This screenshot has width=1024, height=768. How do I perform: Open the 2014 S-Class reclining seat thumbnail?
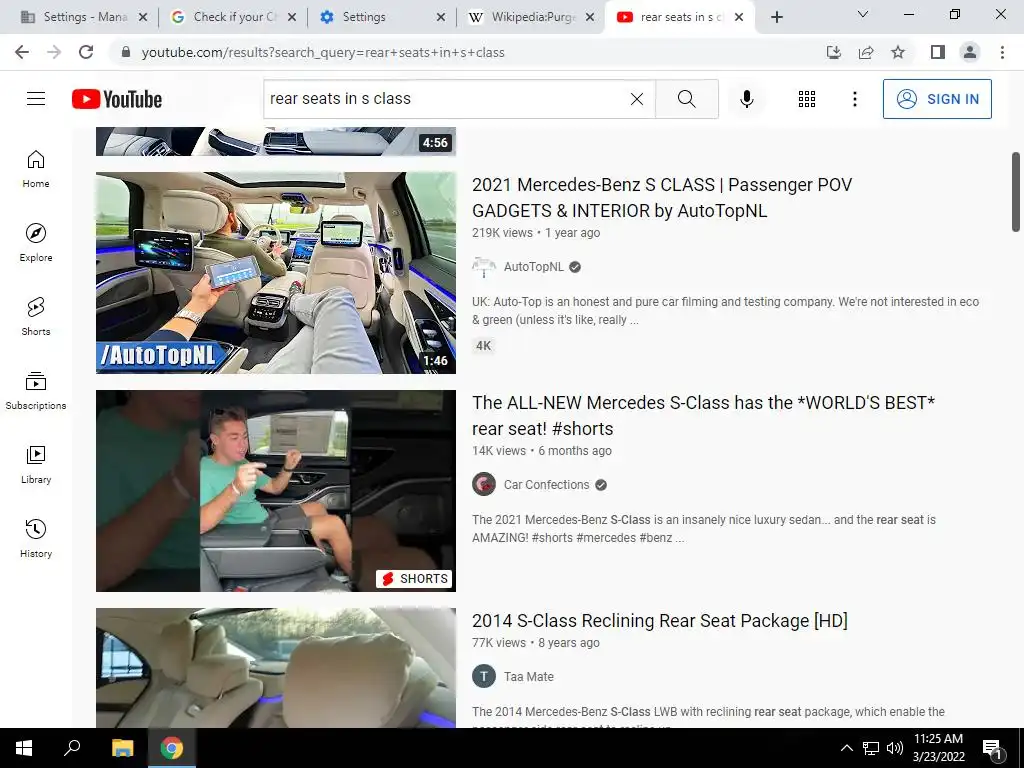click(276, 668)
